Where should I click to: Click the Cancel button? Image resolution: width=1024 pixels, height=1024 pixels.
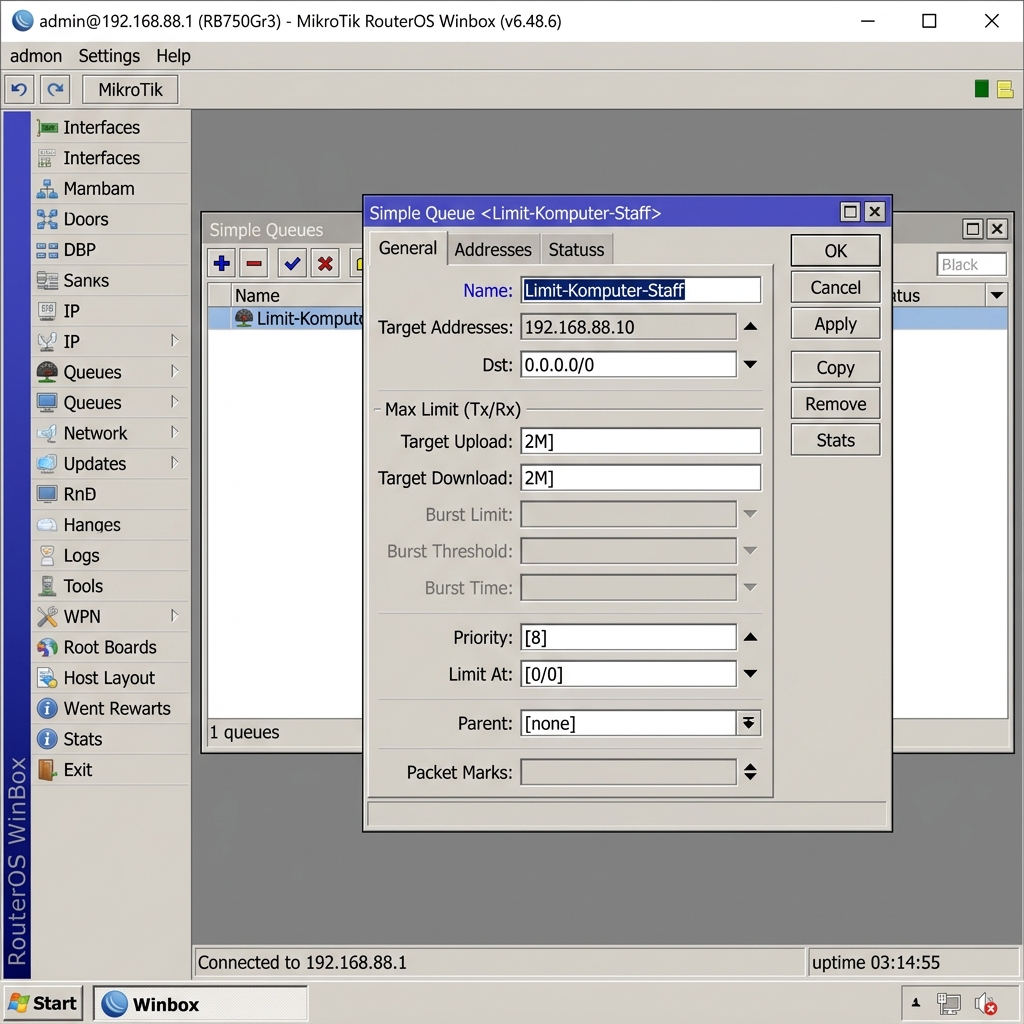tap(835, 287)
